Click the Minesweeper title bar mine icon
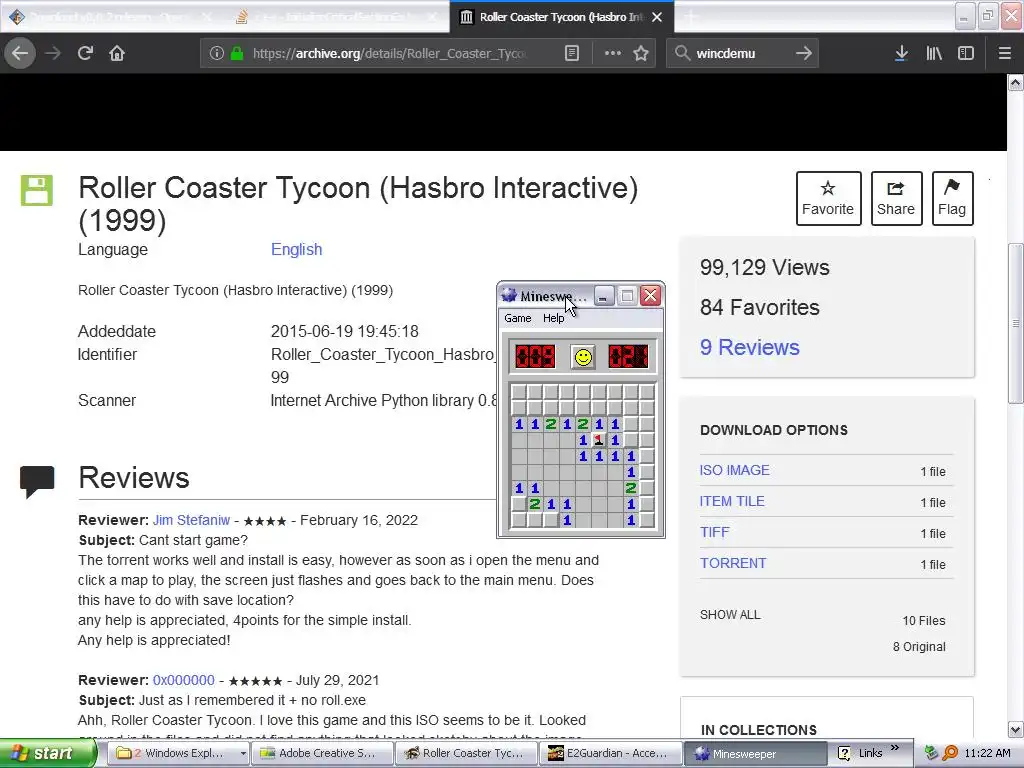Image resolution: width=1024 pixels, height=768 pixels. [509, 296]
